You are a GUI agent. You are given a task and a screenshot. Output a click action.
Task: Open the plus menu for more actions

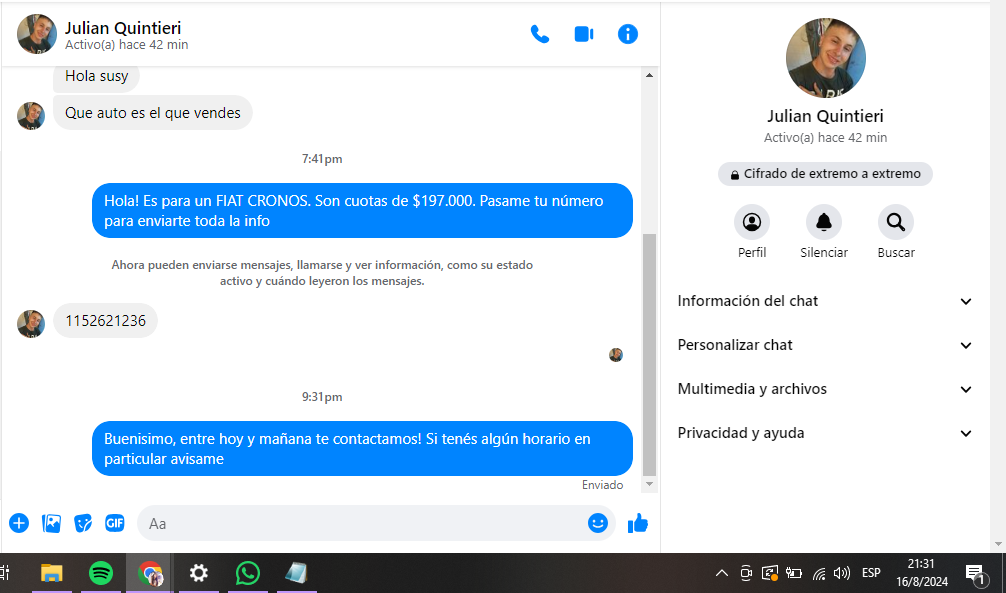pos(19,523)
